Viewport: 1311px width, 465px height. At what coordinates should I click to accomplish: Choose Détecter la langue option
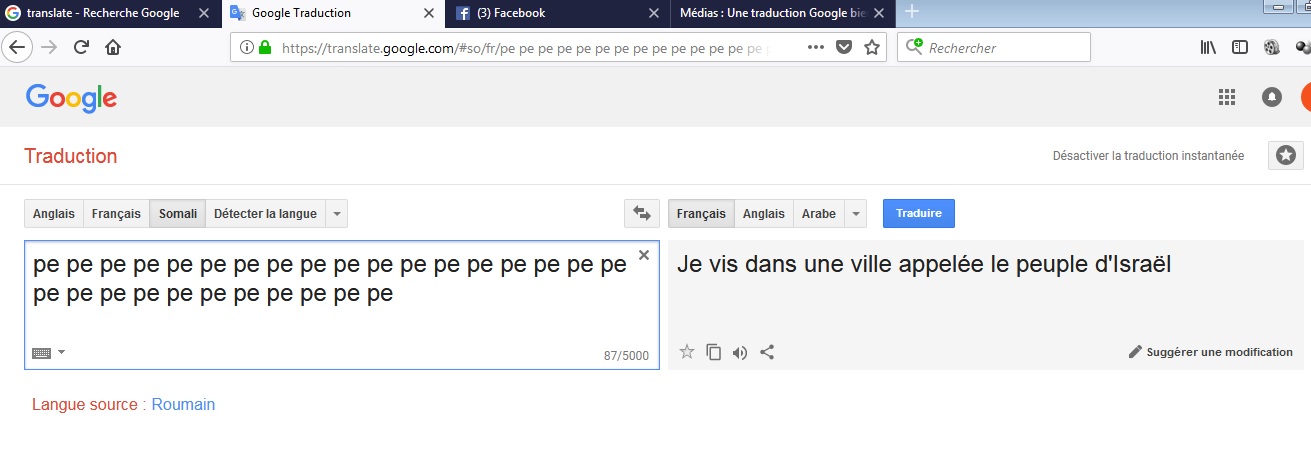(265, 213)
